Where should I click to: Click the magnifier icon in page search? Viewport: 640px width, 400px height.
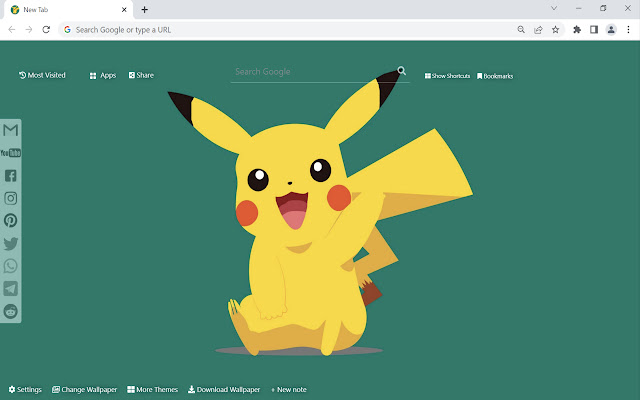point(402,71)
